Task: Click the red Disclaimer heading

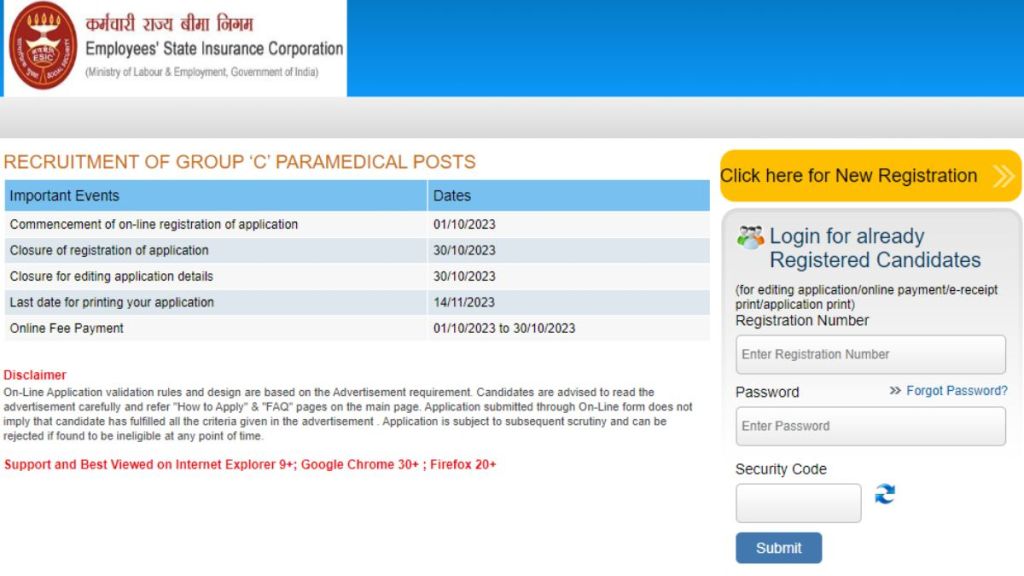Action: coord(35,376)
